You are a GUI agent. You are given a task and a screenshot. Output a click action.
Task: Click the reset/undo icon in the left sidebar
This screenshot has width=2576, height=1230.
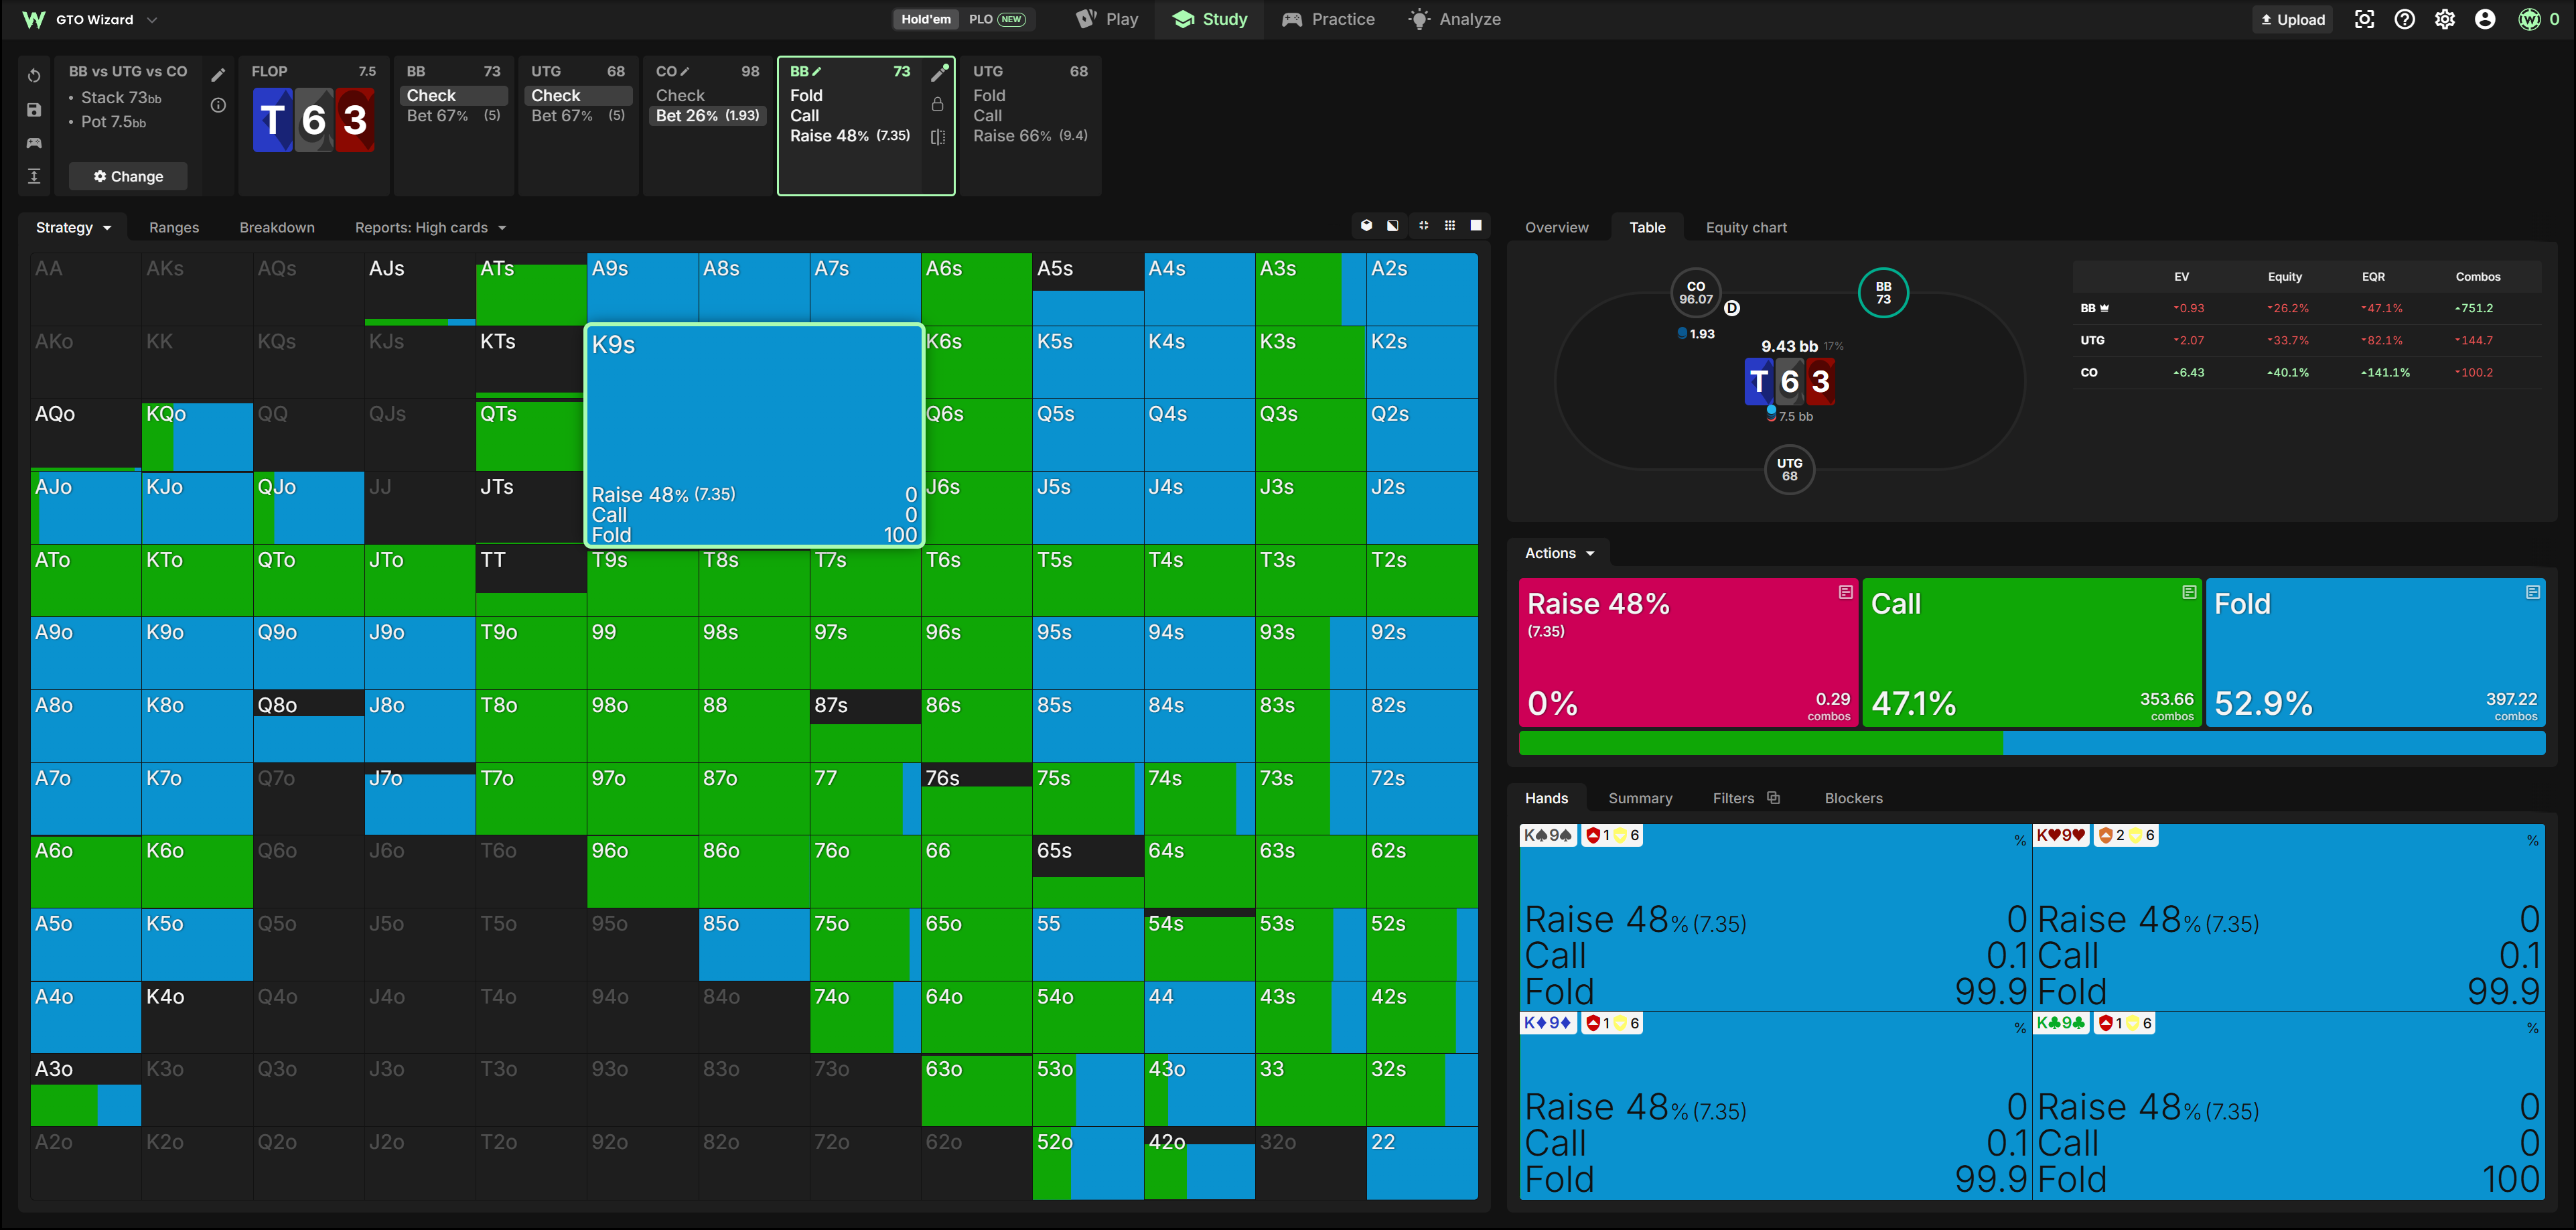pyautogui.click(x=34, y=76)
